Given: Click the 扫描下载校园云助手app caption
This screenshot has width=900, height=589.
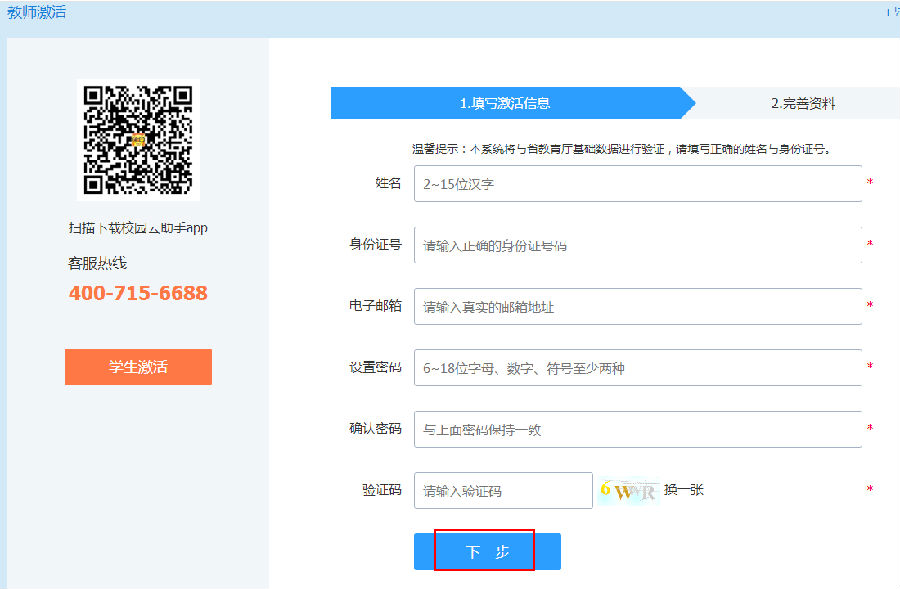Looking at the screenshot, I should coord(138,228).
